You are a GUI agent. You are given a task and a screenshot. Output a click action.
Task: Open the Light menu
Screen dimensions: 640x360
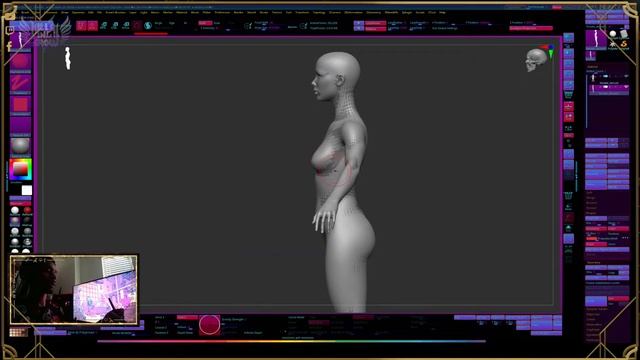(143, 13)
